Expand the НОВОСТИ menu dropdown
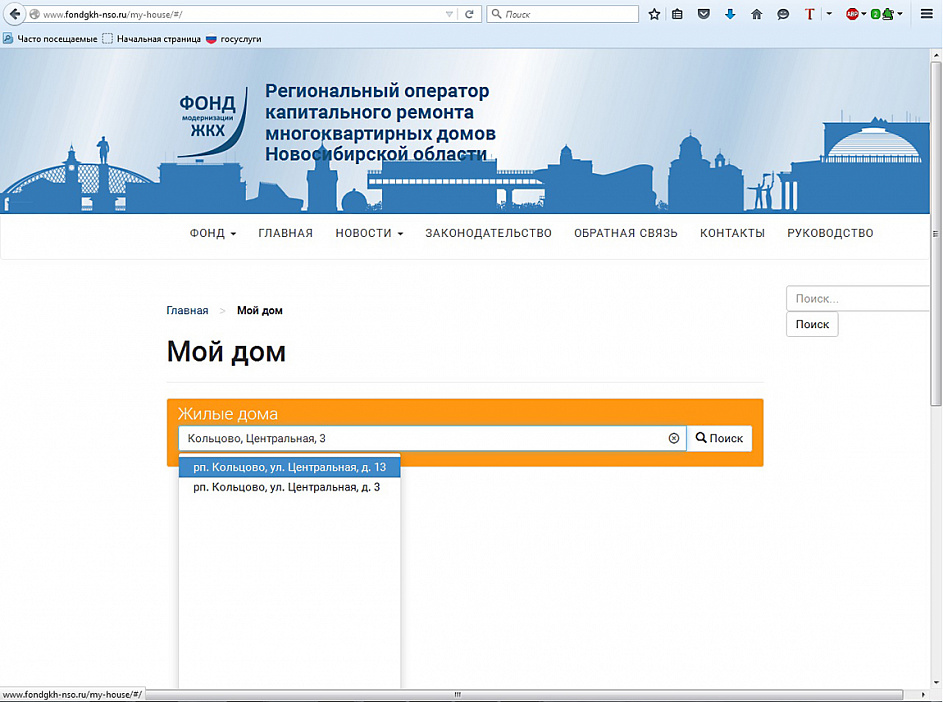 (x=369, y=233)
